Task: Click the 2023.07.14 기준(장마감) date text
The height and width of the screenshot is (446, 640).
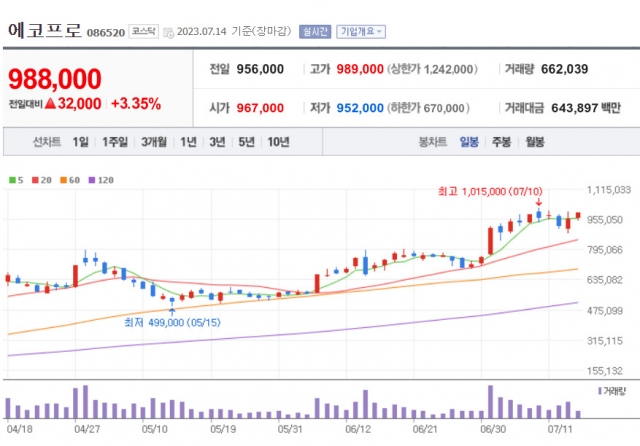Action: [x=234, y=31]
